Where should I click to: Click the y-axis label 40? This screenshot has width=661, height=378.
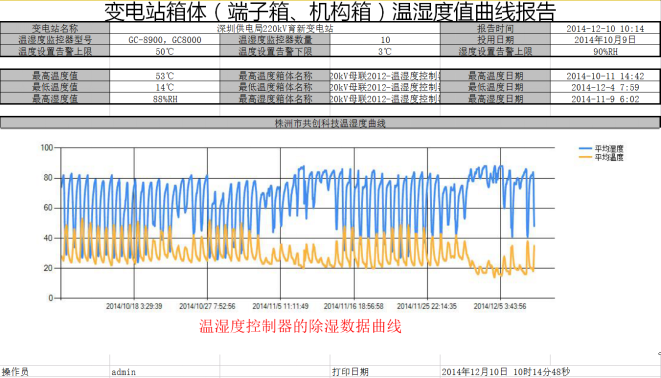click(x=48, y=238)
